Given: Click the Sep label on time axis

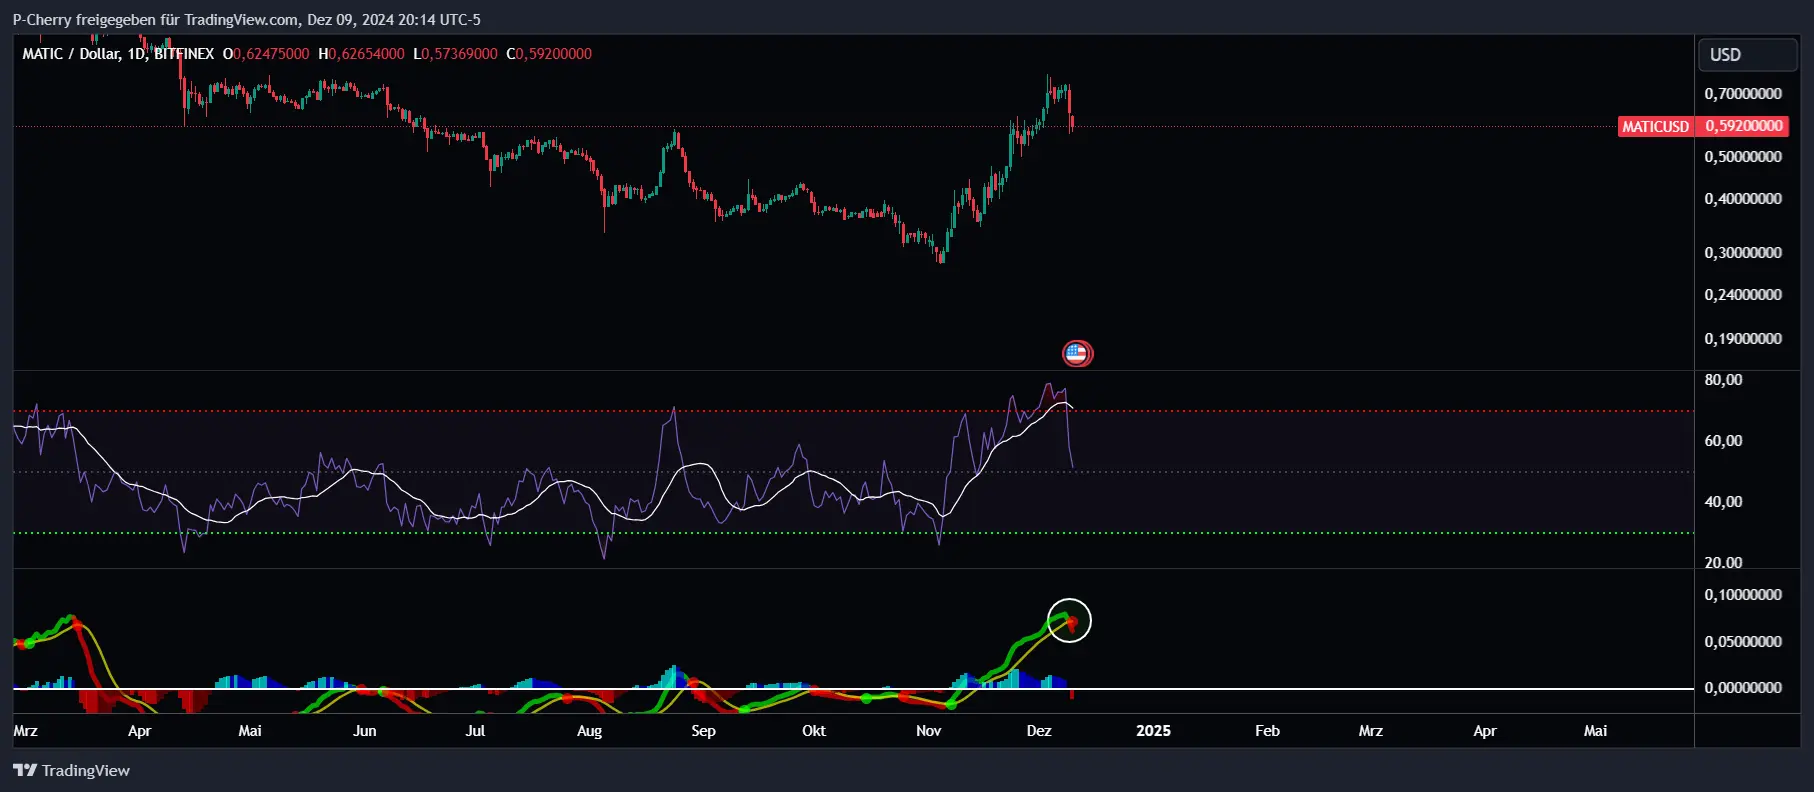Looking at the screenshot, I should pyautogui.click(x=704, y=731).
